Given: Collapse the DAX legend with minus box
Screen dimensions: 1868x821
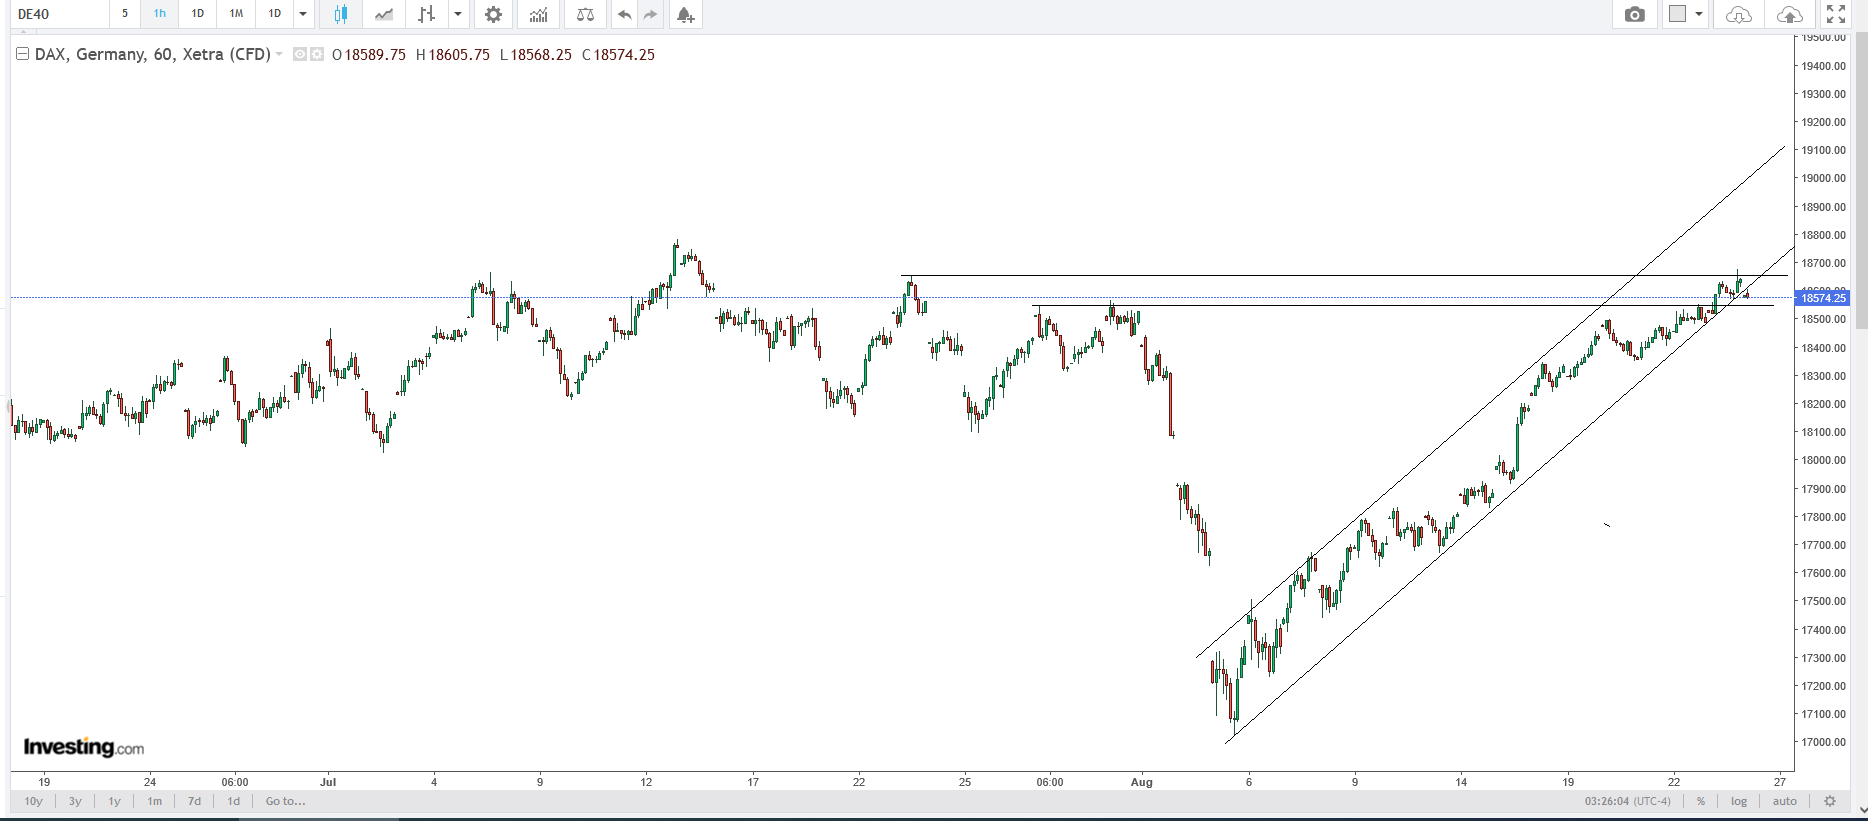Looking at the screenshot, I should pyautogui.click(x=22, y=54).
